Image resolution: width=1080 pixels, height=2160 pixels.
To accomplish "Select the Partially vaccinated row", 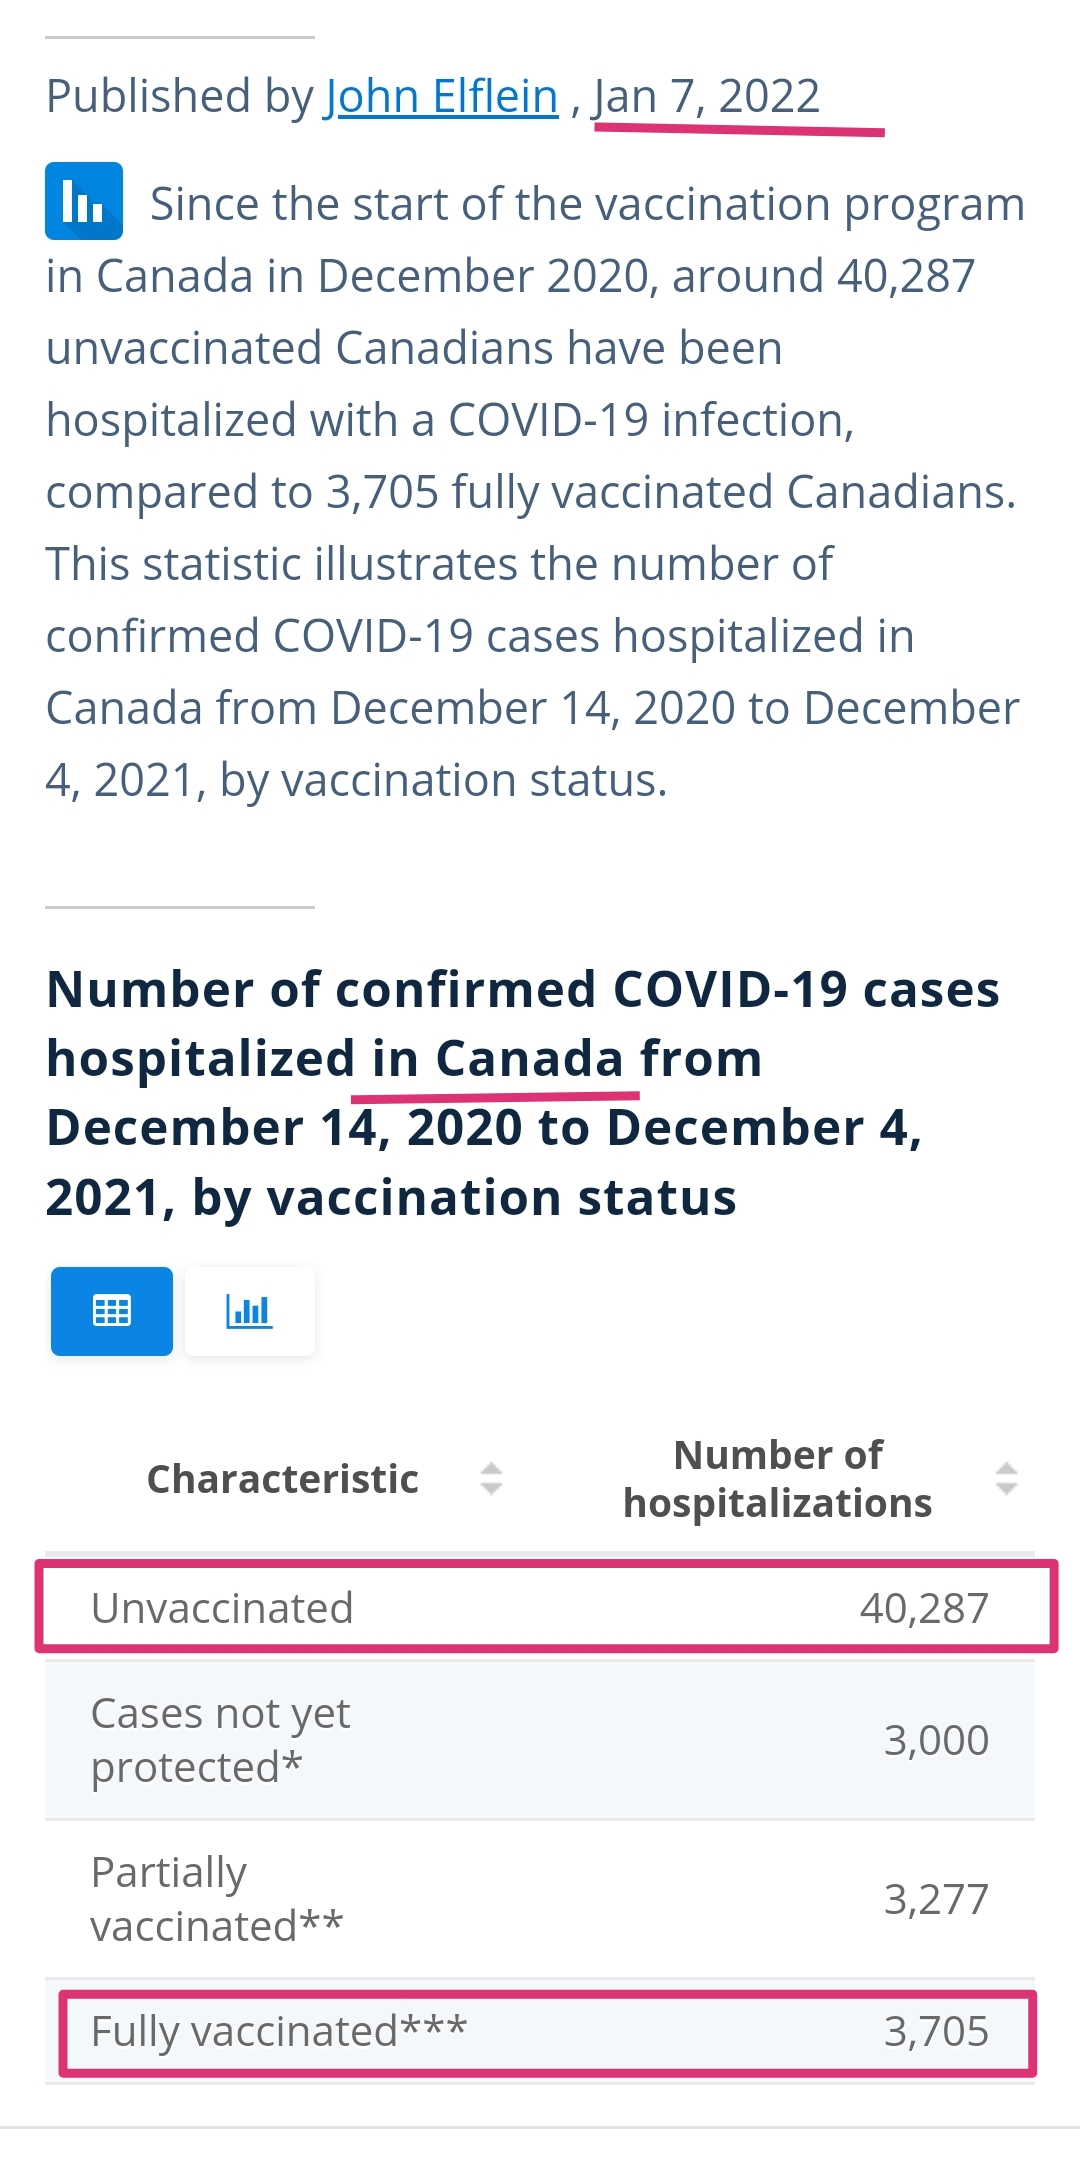I will 540,1899.
